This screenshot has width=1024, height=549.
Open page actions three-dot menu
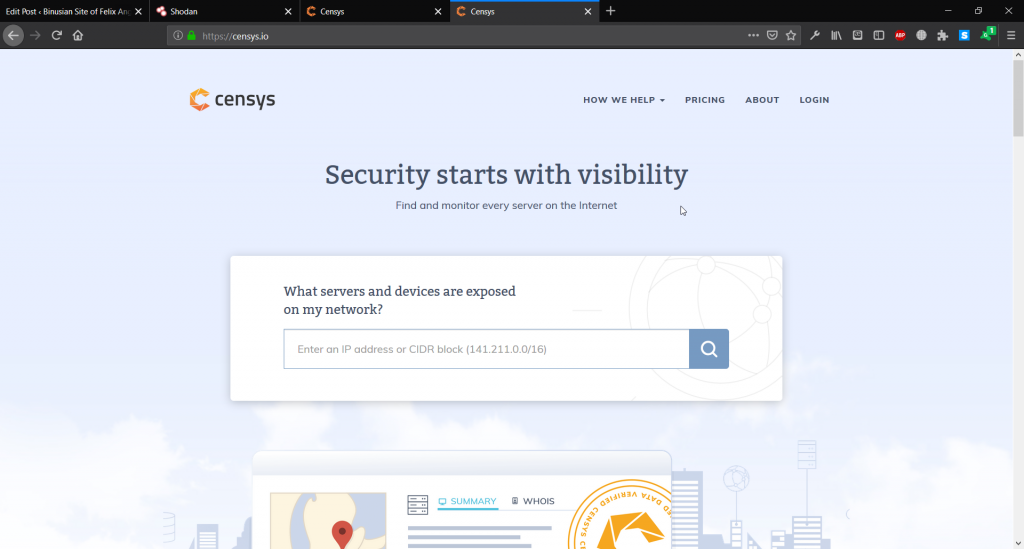753,35
